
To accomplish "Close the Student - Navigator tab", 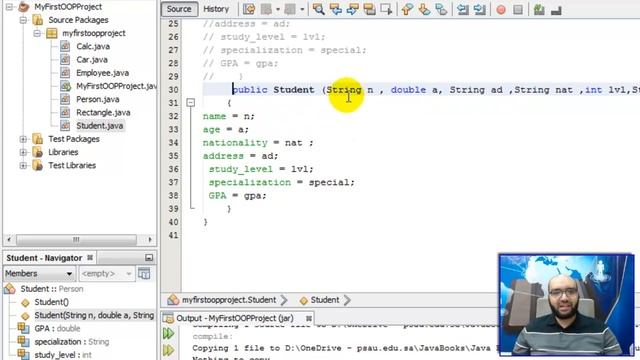I will [90, 258].
